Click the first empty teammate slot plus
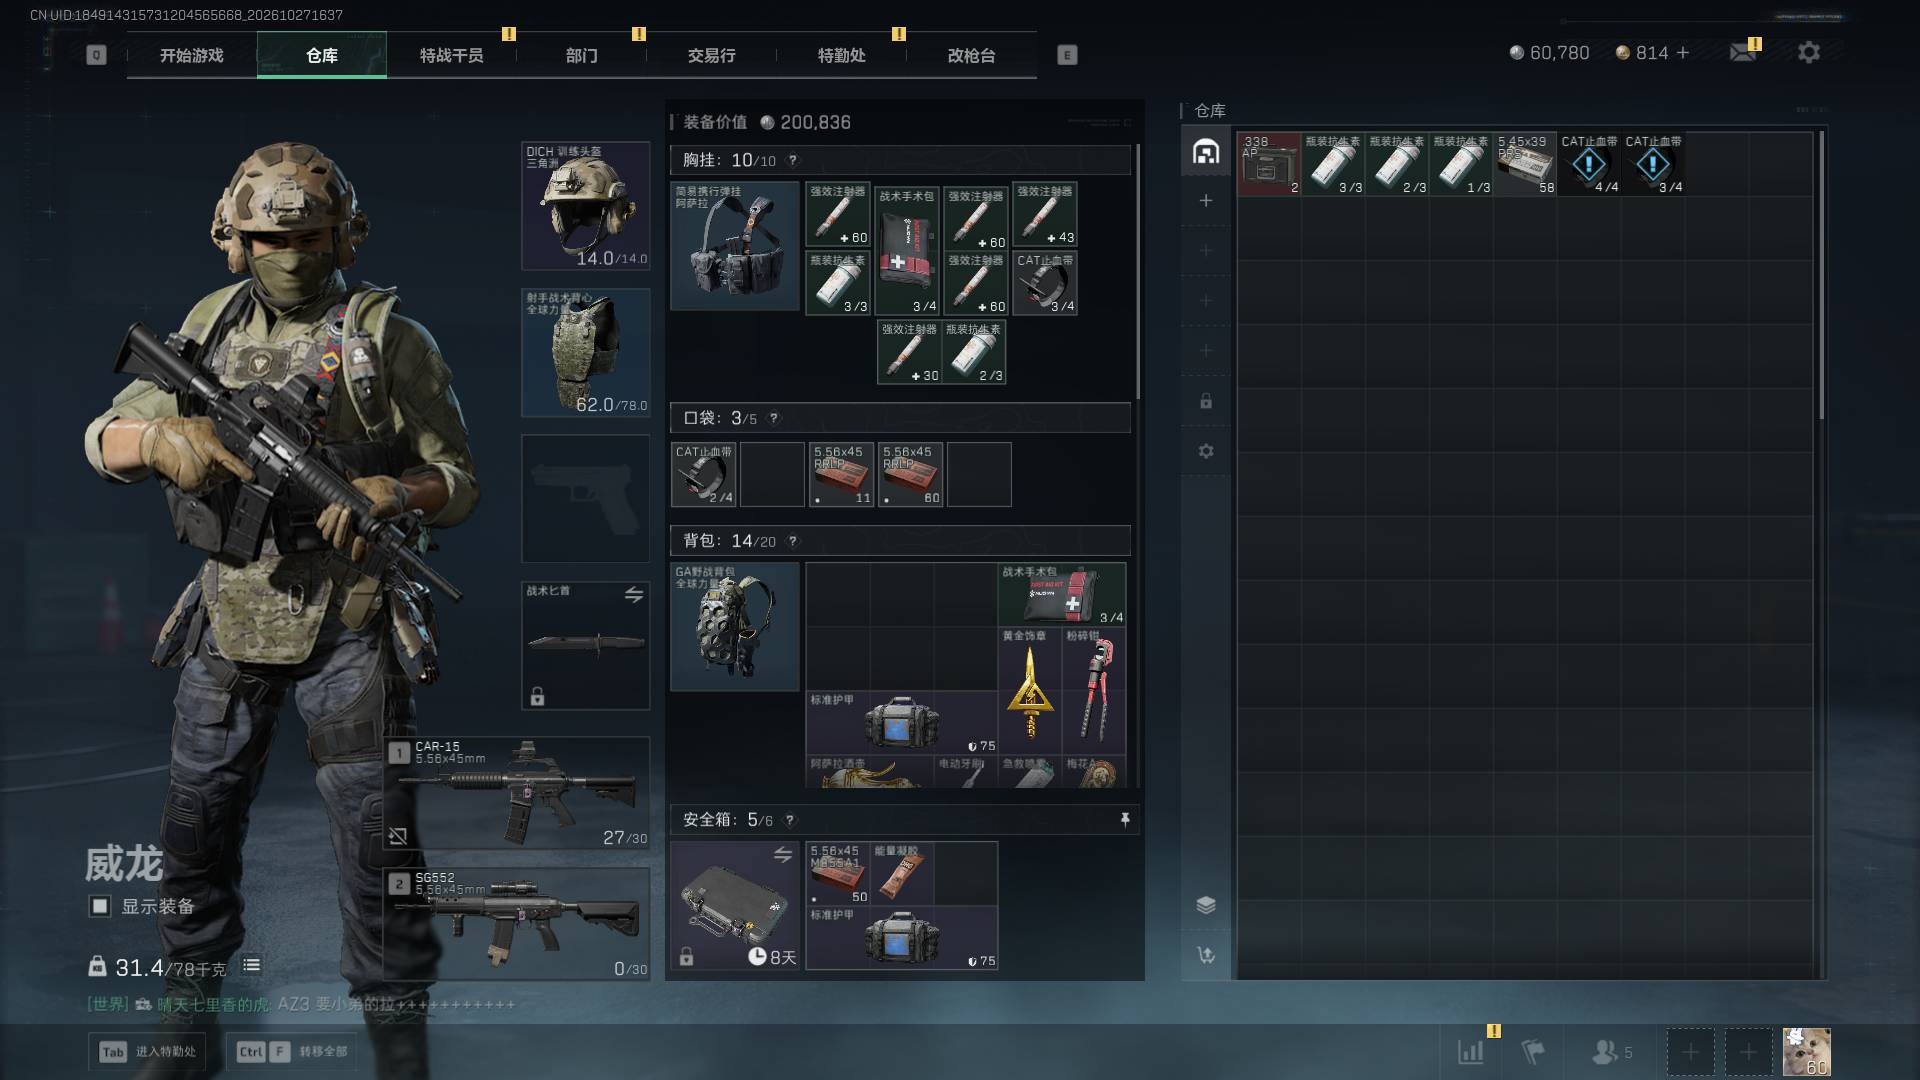This screenshot has height=1080, width=1920. click(1690, 1052)
